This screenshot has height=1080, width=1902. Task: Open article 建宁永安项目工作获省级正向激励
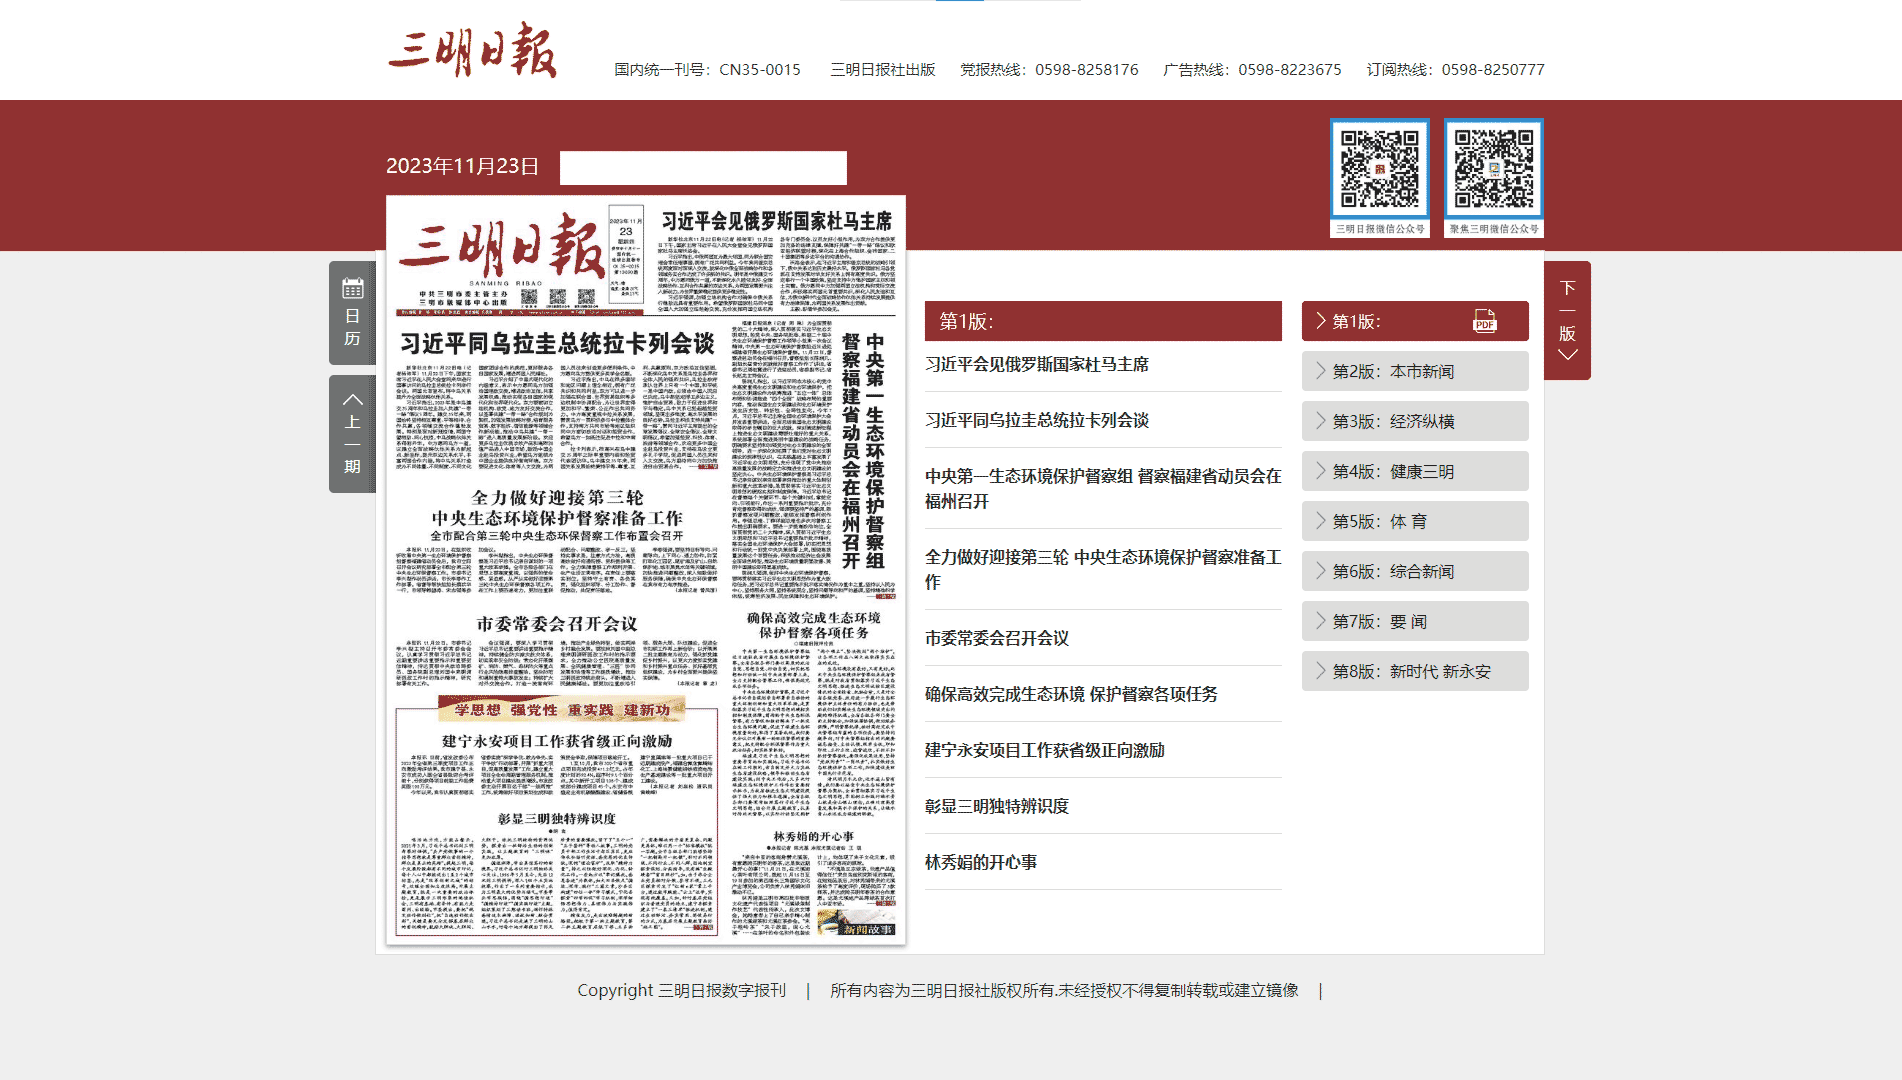click(x=1045, y=750)
